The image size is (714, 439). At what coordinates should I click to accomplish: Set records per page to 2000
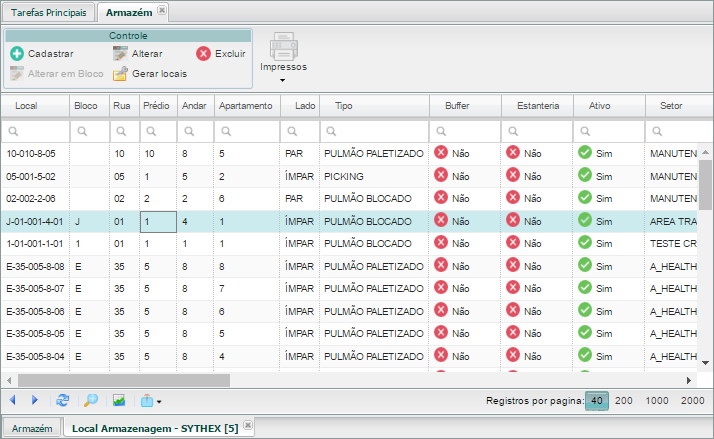click(x=693, y=401)
